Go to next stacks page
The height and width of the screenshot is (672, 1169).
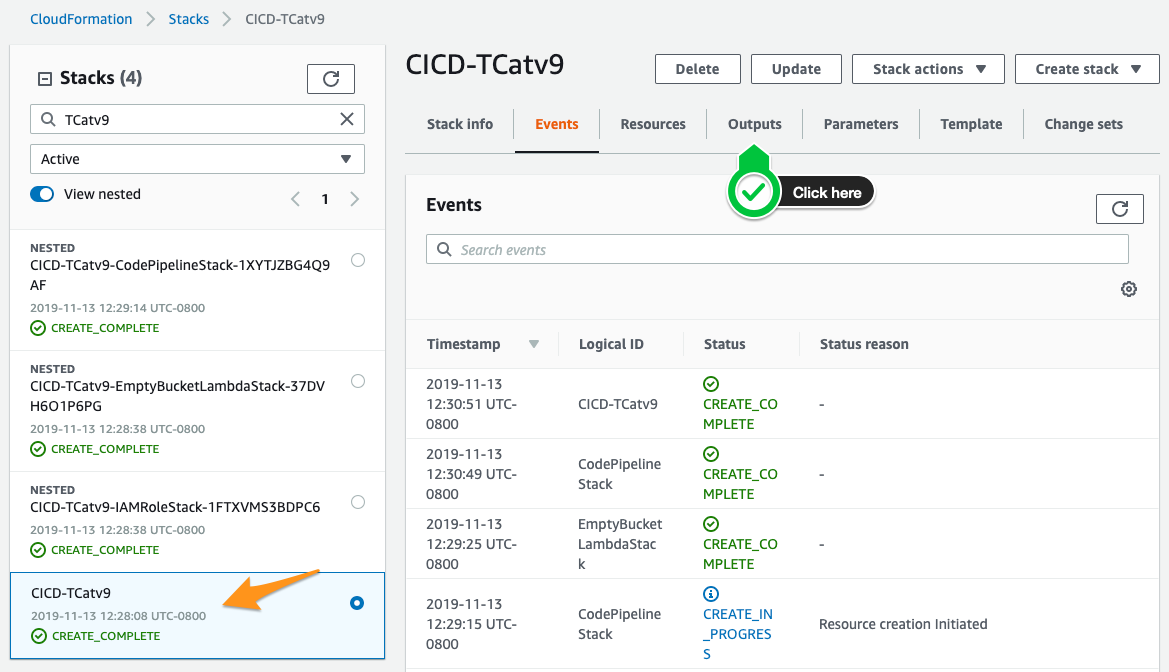coord(355,199)
